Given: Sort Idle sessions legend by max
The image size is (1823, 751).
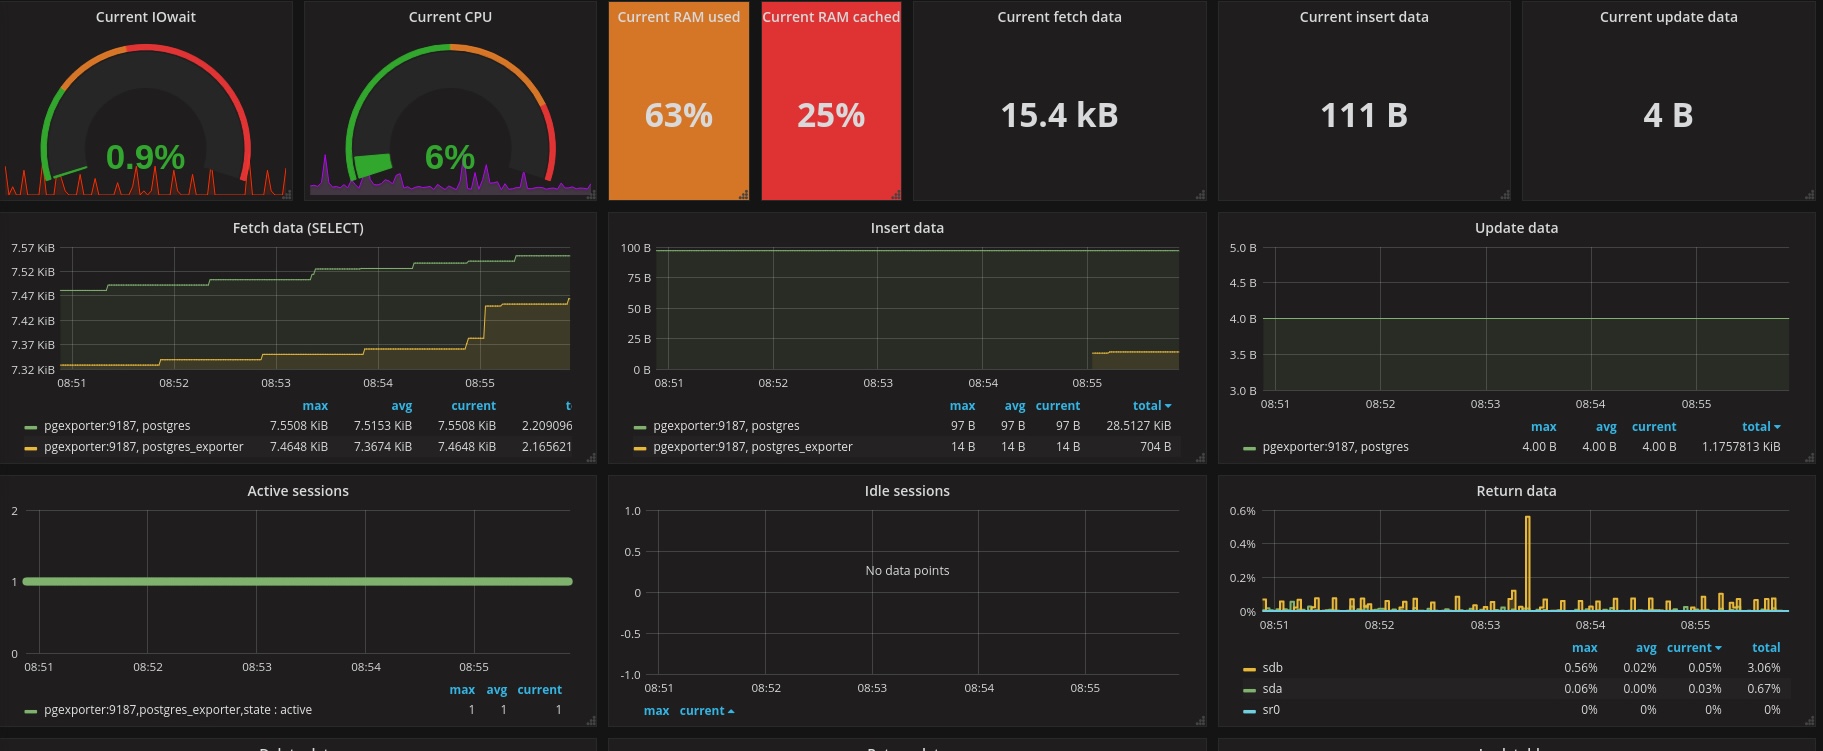Looking at the screenshot, I should 656,711.
